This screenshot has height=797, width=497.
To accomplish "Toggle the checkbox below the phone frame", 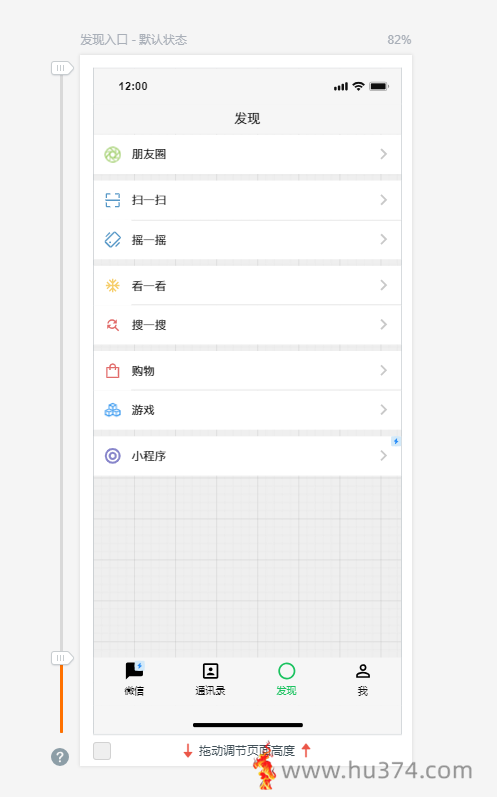I will click(x=102, y=751).
